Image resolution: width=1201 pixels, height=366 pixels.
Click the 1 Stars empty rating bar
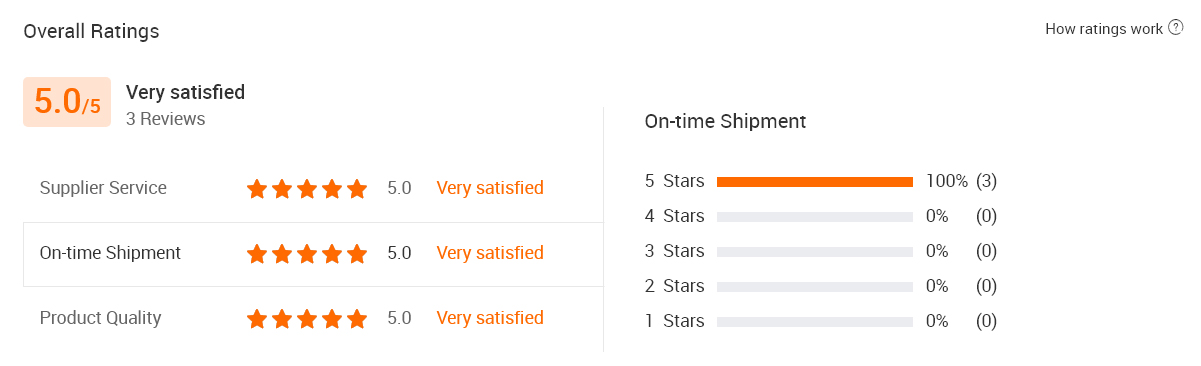(815, 322)
